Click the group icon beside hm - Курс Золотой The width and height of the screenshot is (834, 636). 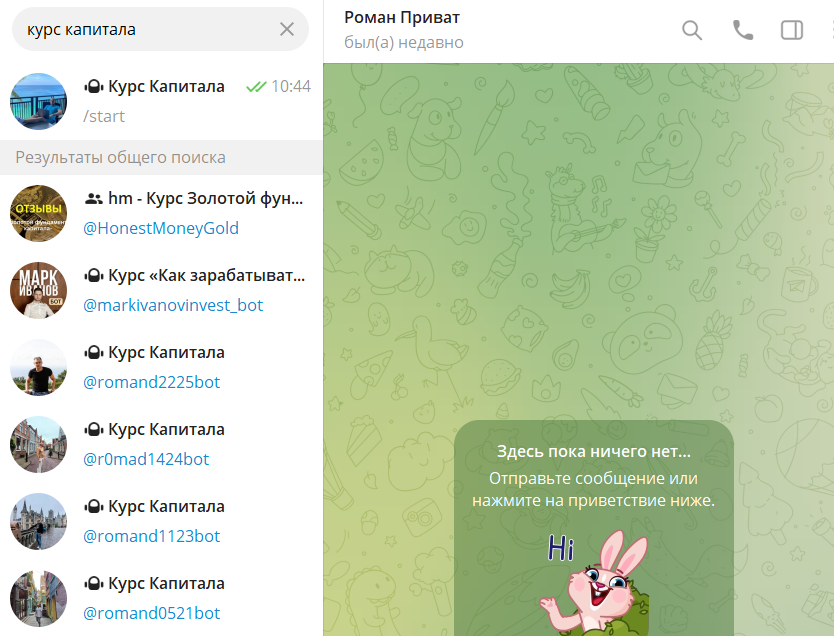tap(94, 199)
